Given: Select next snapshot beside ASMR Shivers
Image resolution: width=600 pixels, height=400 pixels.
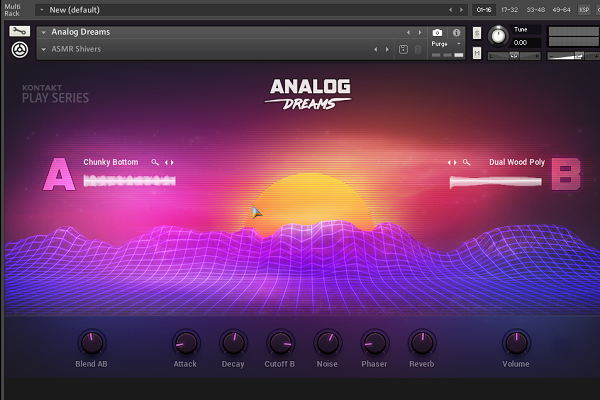Looking at the screenshot, I should coord(387,49).
